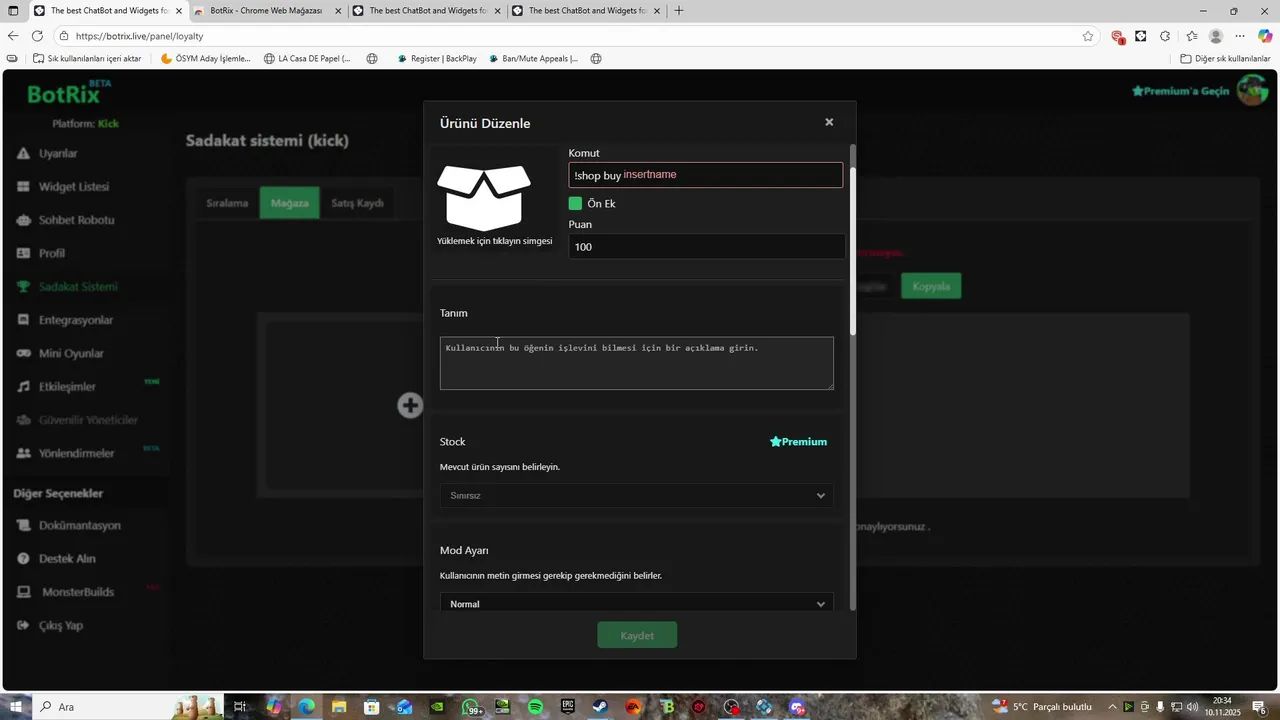Viewport: 1280px width, 720px height.
Task: Reload the page with the refresh icon
Action: pos(37,36)
